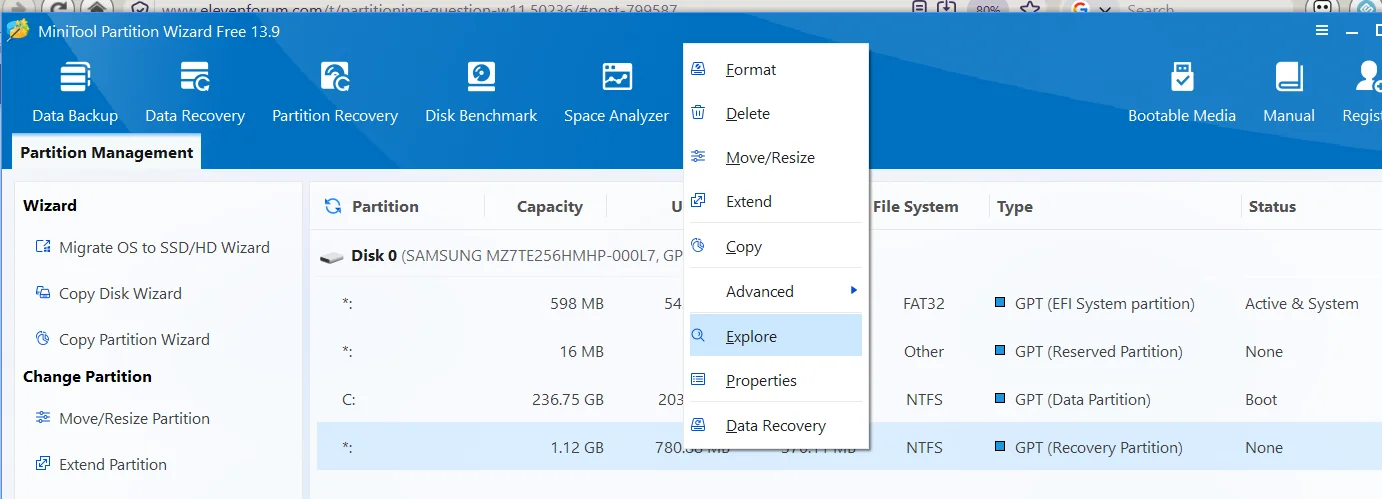The height and width of the screenshot is (499, 1382).
Task: Open the Copy Disk Wizard
Action: pos(108,294)
